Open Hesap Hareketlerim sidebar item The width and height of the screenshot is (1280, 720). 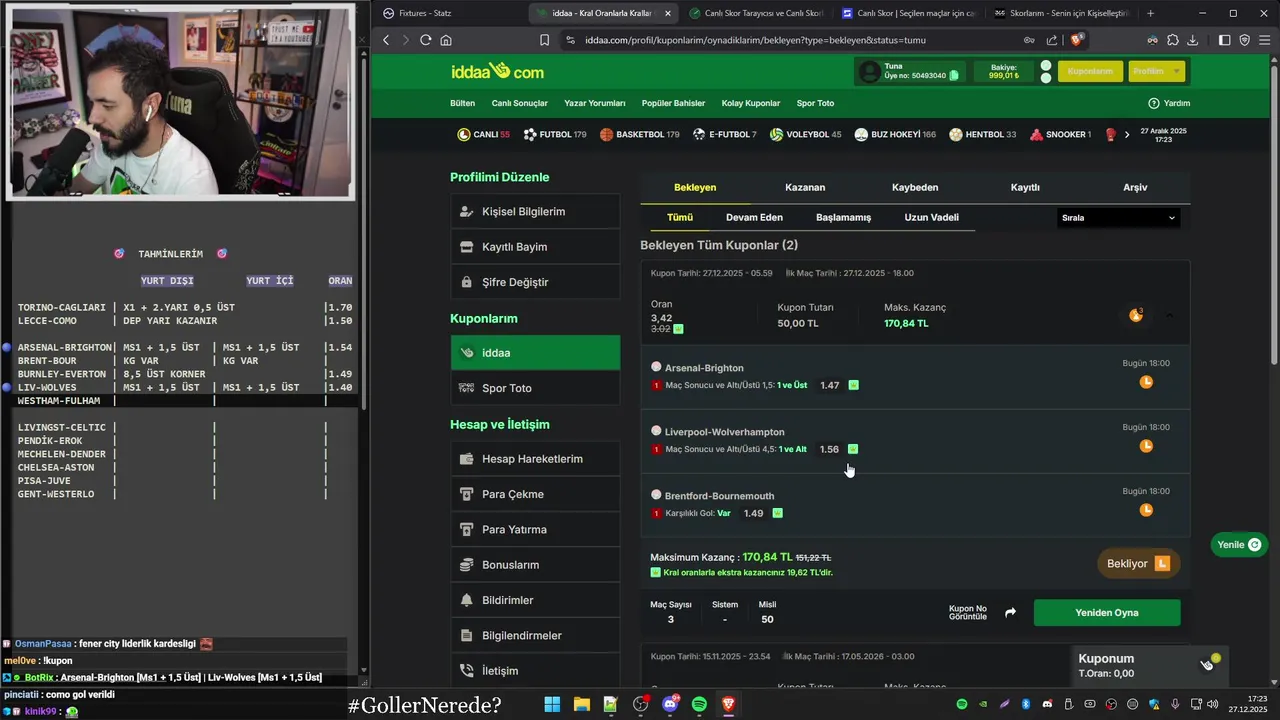click(x=535, y=459)
